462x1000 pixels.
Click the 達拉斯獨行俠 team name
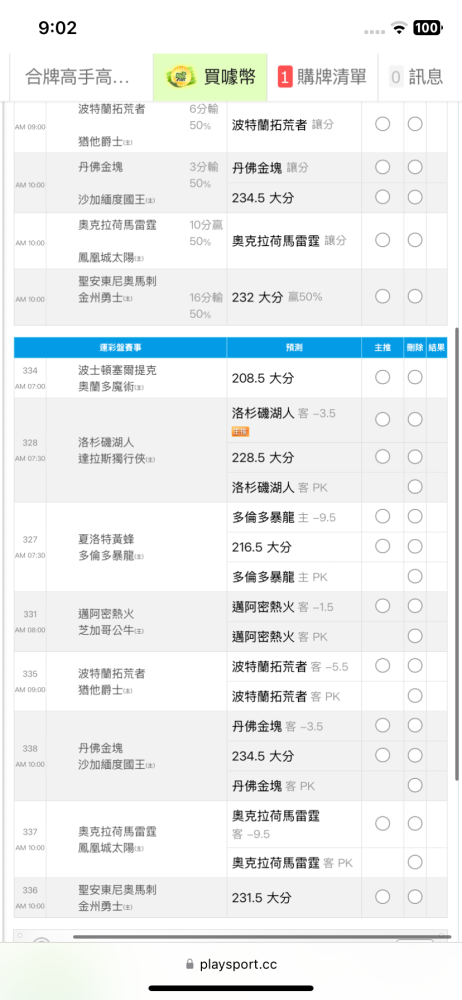pos(112,459)
